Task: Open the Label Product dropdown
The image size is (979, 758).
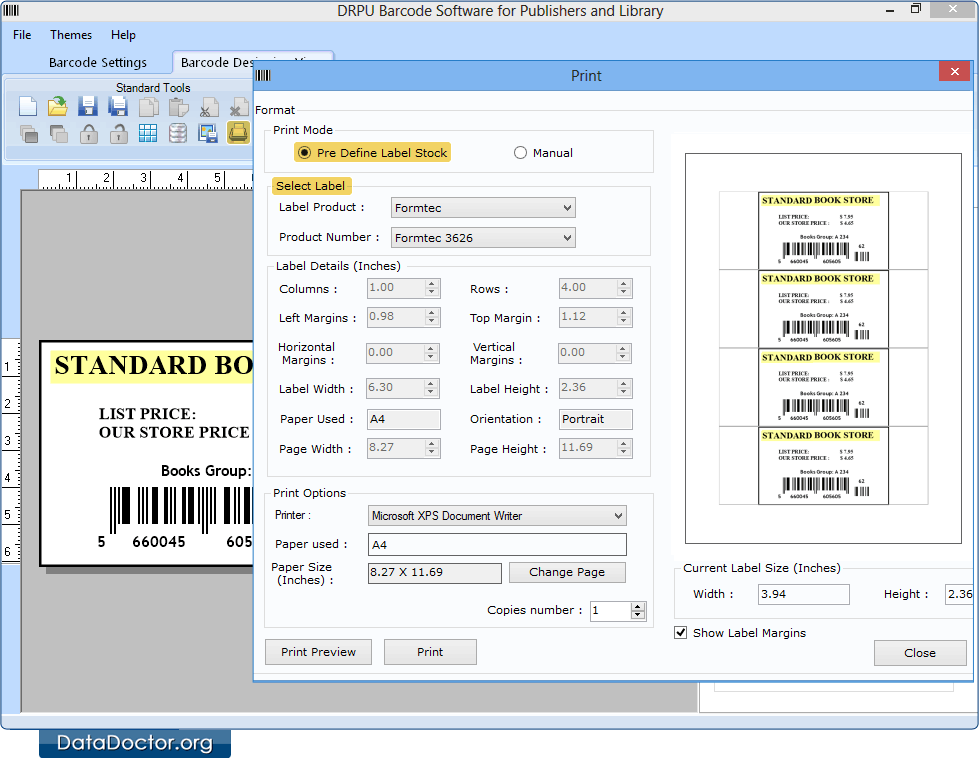Action: point(483,208)
